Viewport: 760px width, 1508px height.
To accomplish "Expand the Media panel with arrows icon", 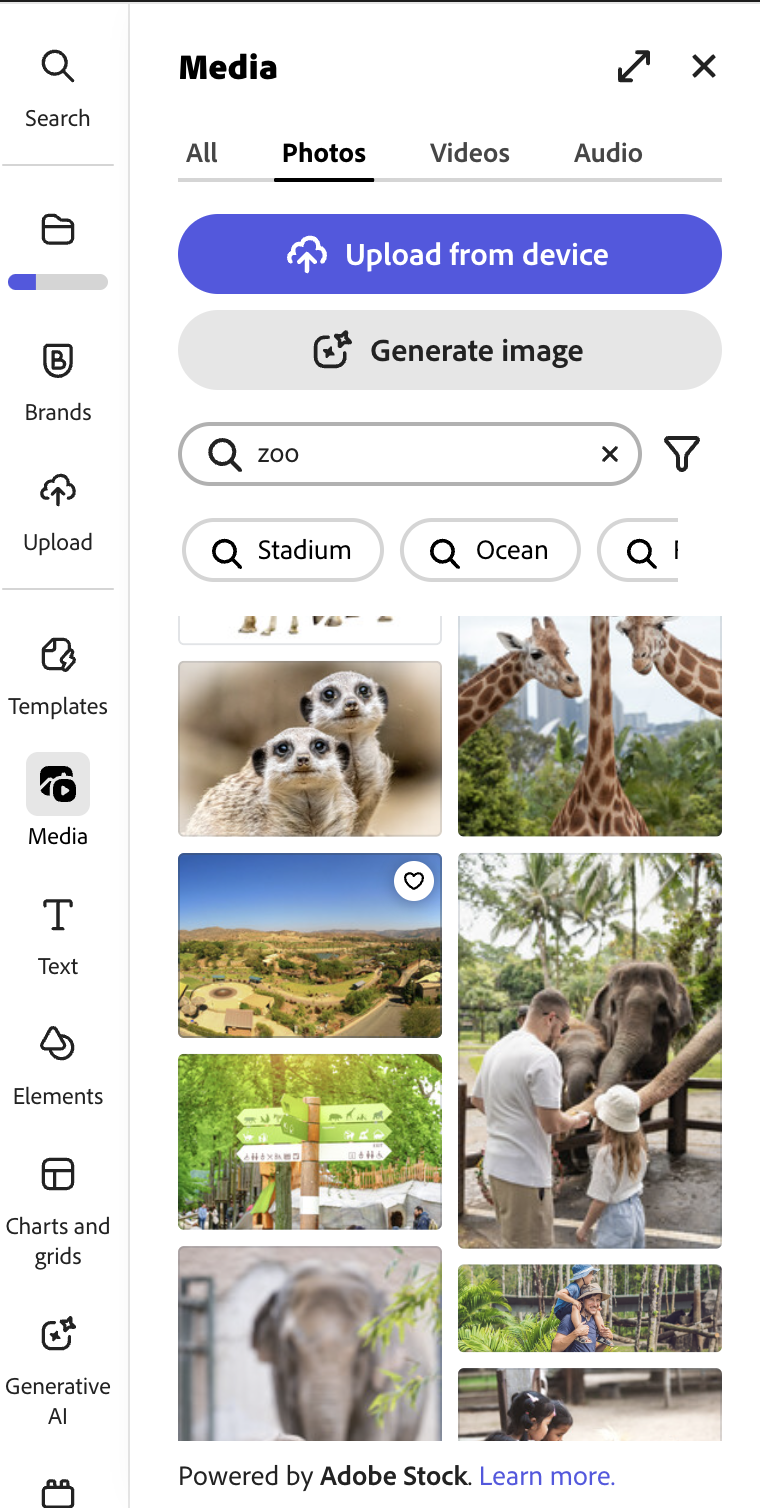I will coord(634,66).
